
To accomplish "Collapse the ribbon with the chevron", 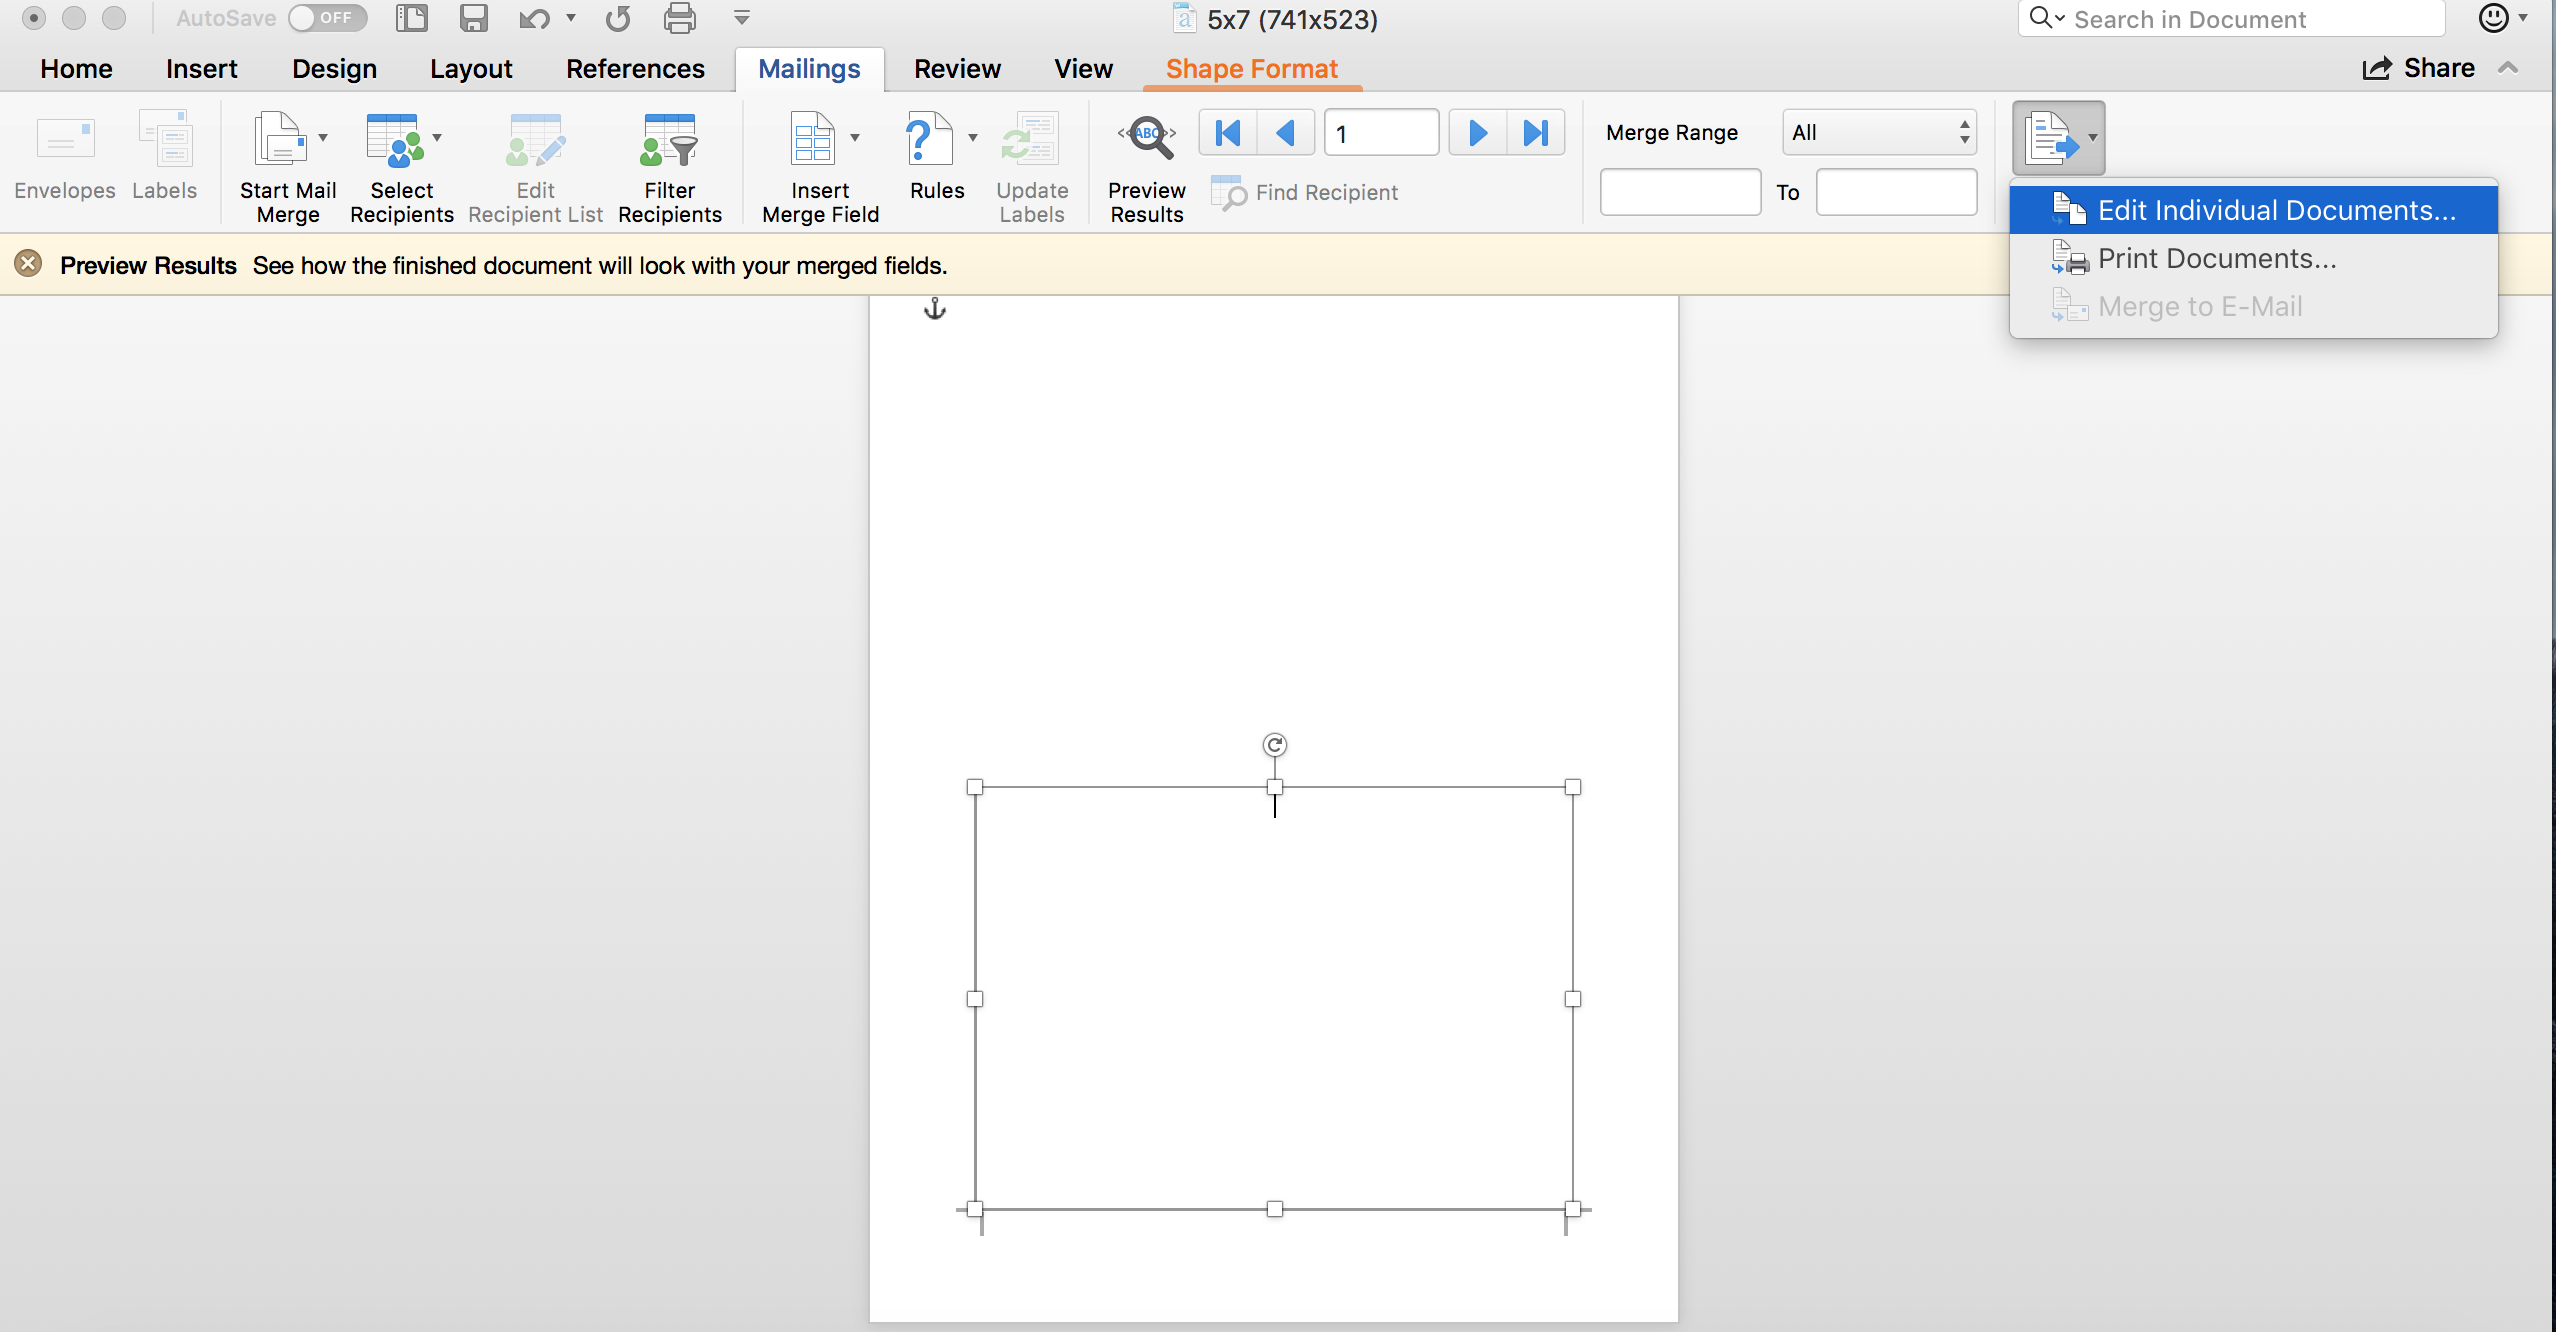I will 2508,68.
